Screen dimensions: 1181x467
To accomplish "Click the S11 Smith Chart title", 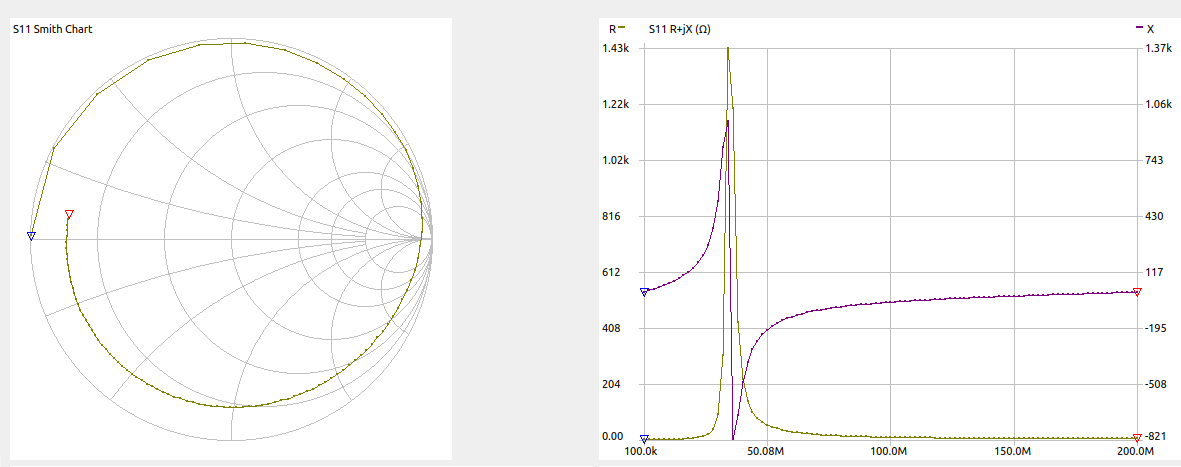I will [52, 29].
